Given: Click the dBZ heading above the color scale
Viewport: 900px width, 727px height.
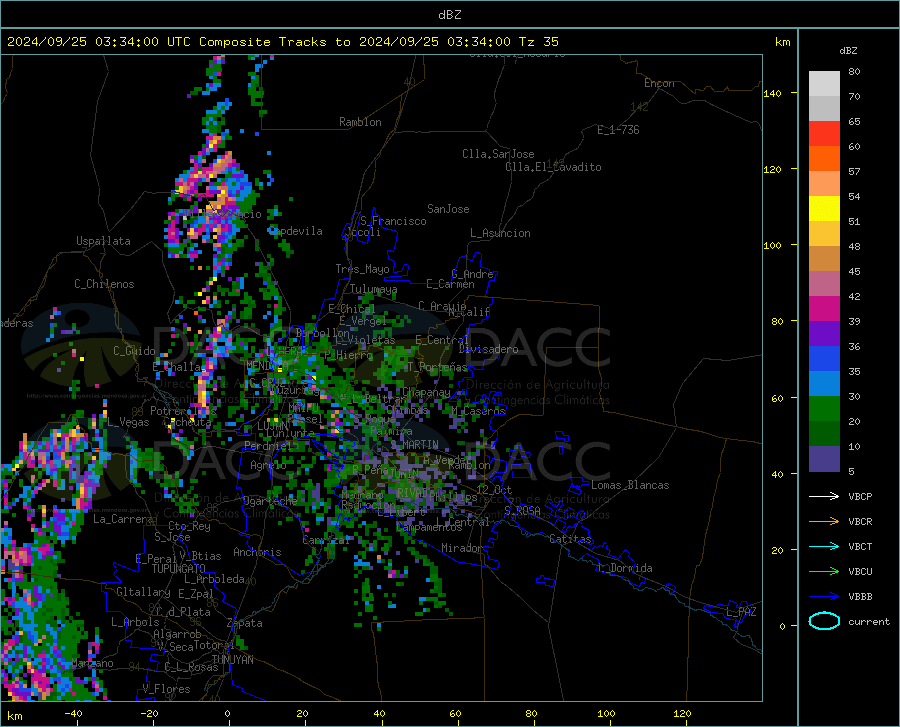Looking at the screenshot, I should pyautogui.click(x=848, y=50).
